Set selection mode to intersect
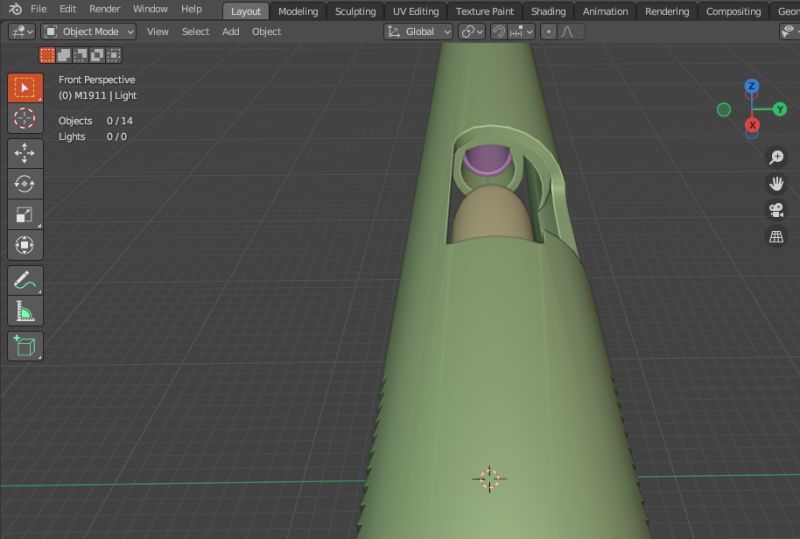The height and width of the screenshot is (539, 800). coord(114,55)
